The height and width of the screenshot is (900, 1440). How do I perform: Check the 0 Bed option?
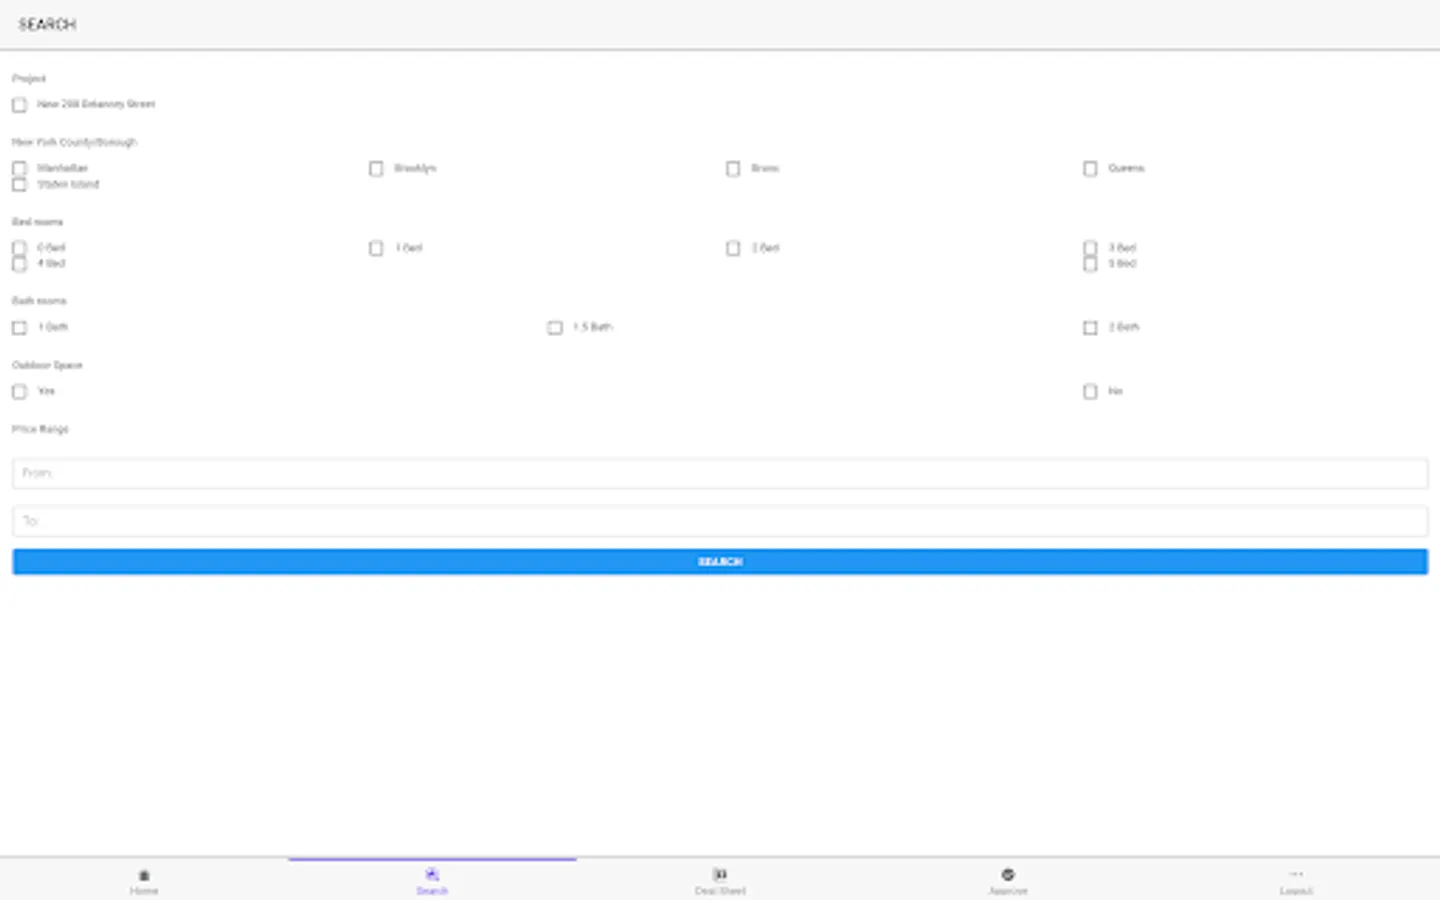[x=19, y=247]
